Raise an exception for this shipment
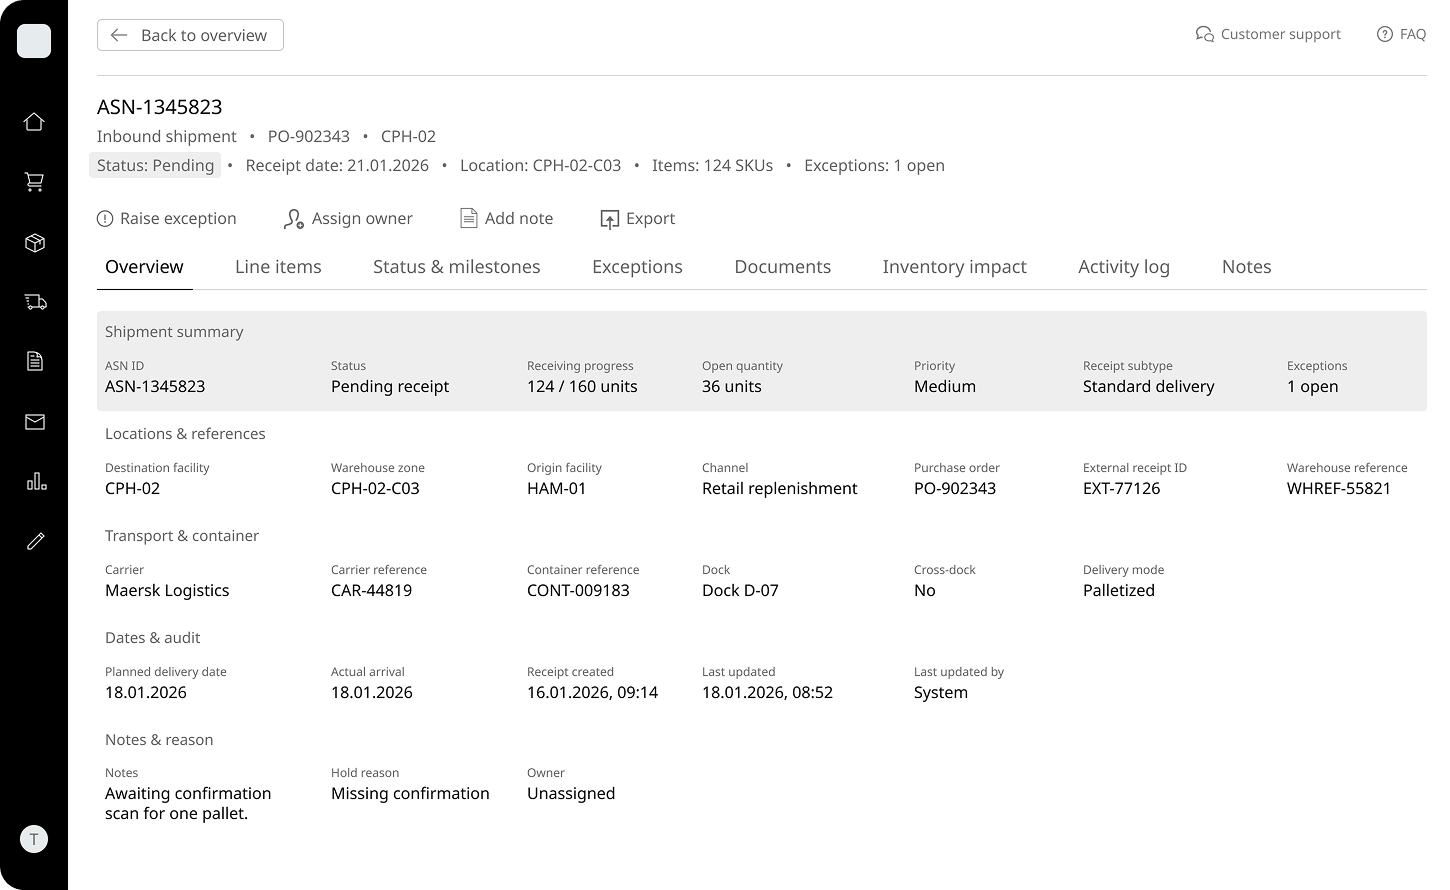 click(167, 218)
